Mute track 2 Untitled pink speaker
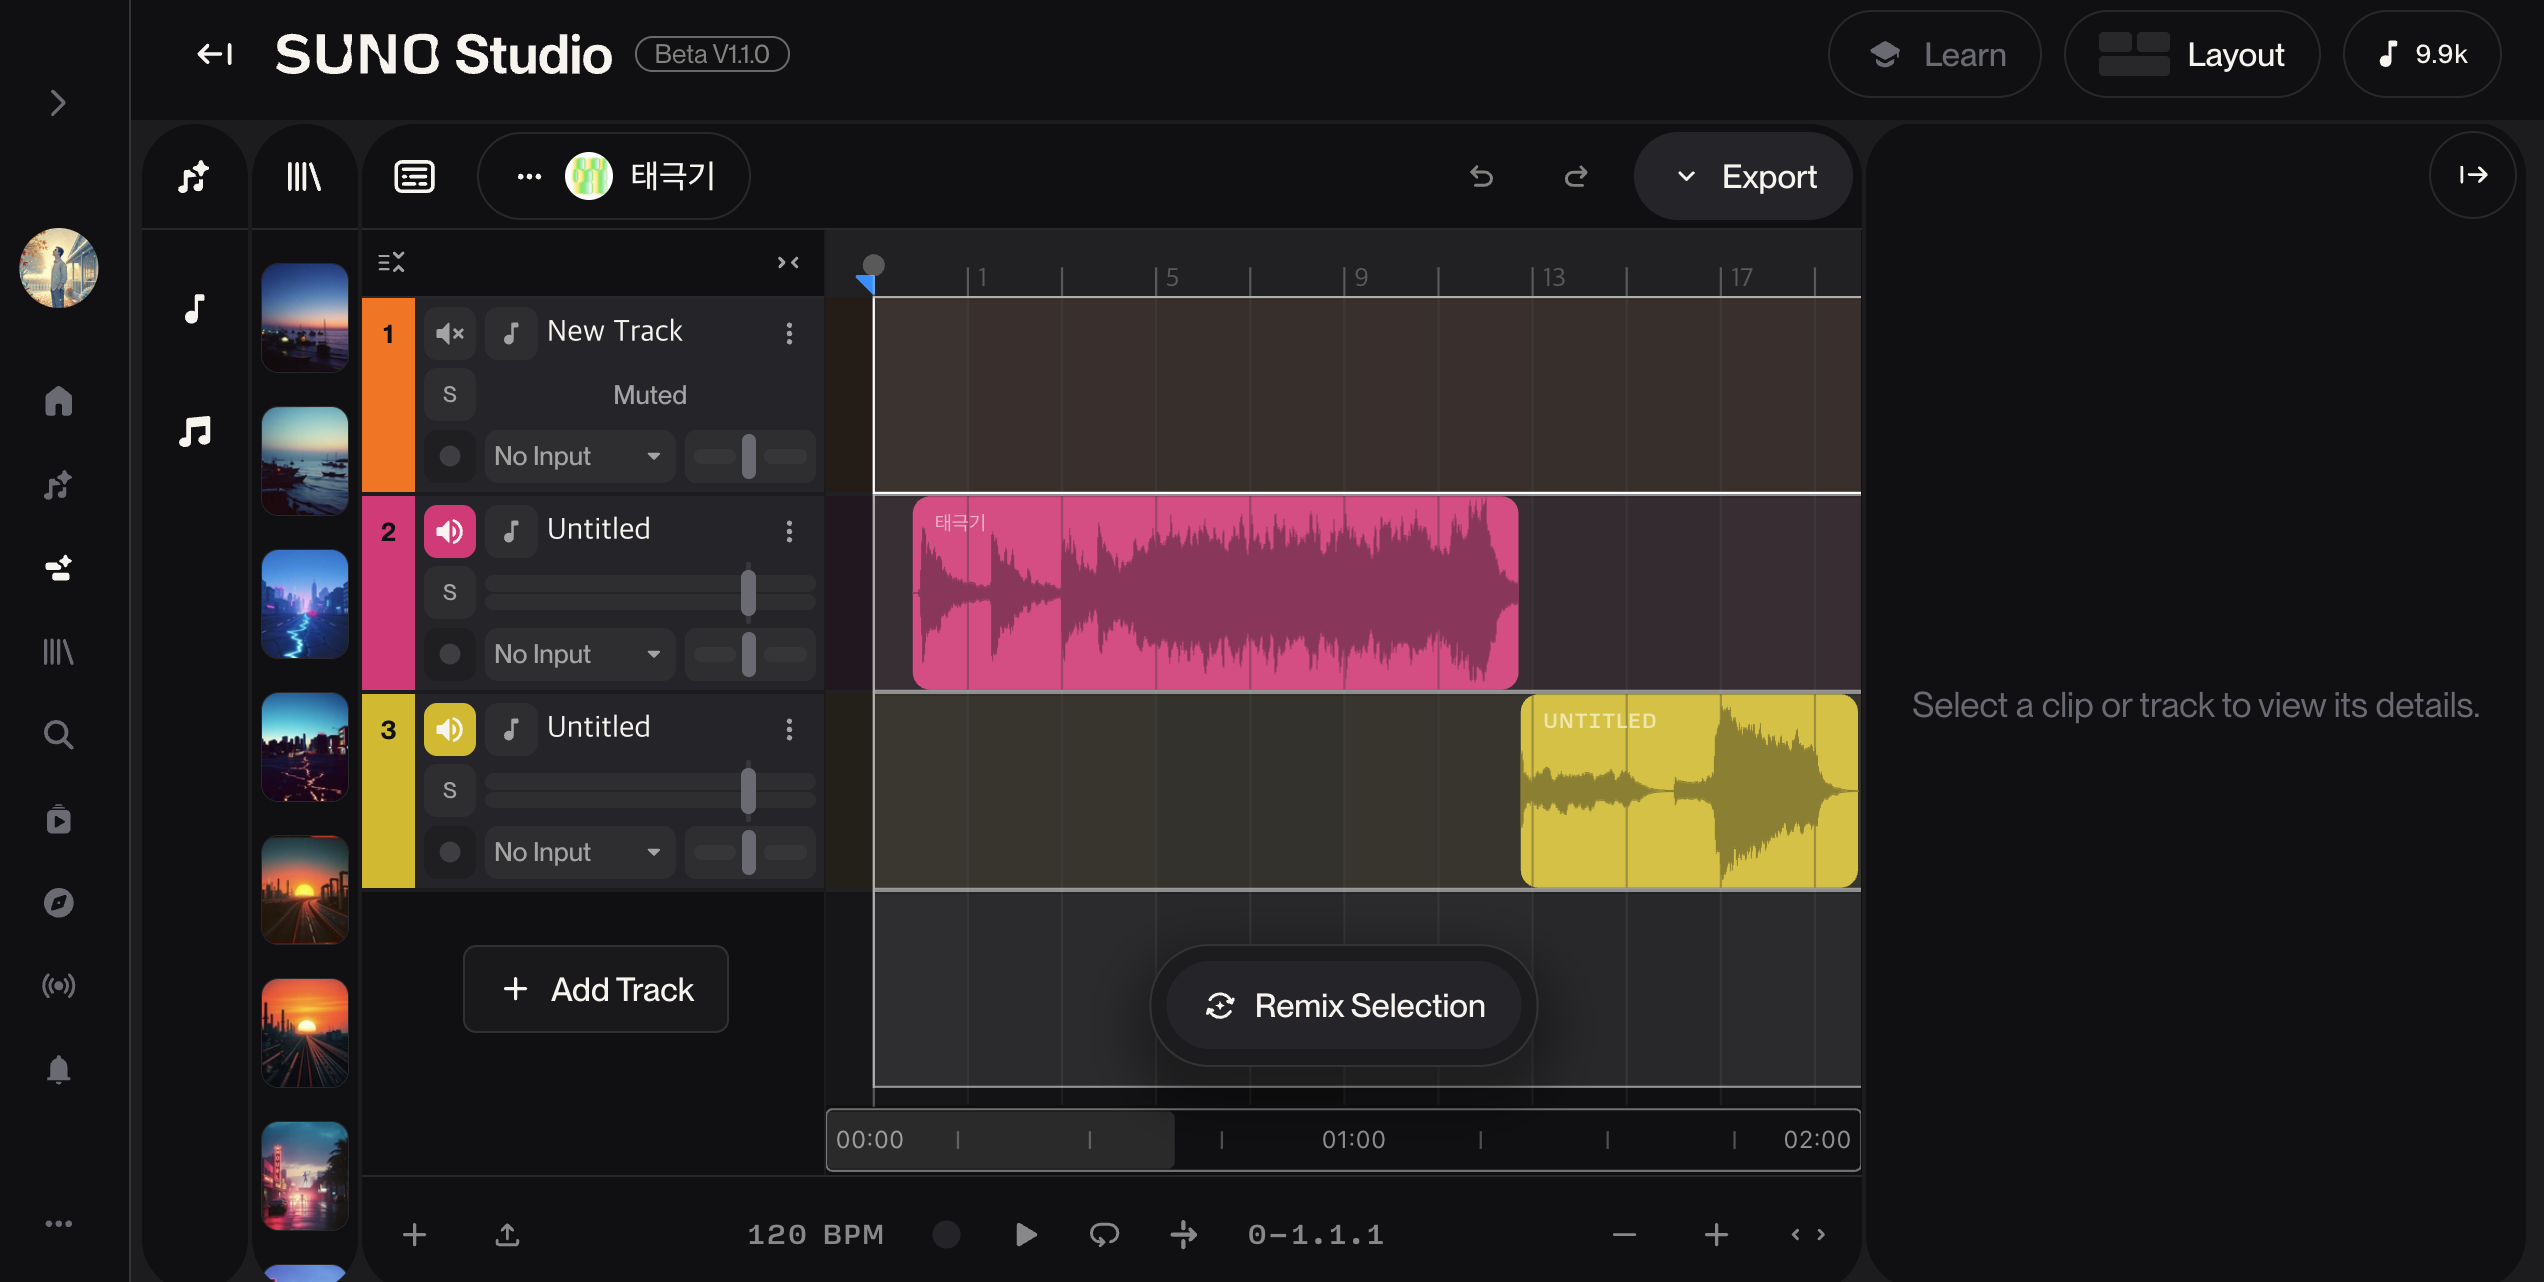 pyautogui.click(x=450, y=531)
